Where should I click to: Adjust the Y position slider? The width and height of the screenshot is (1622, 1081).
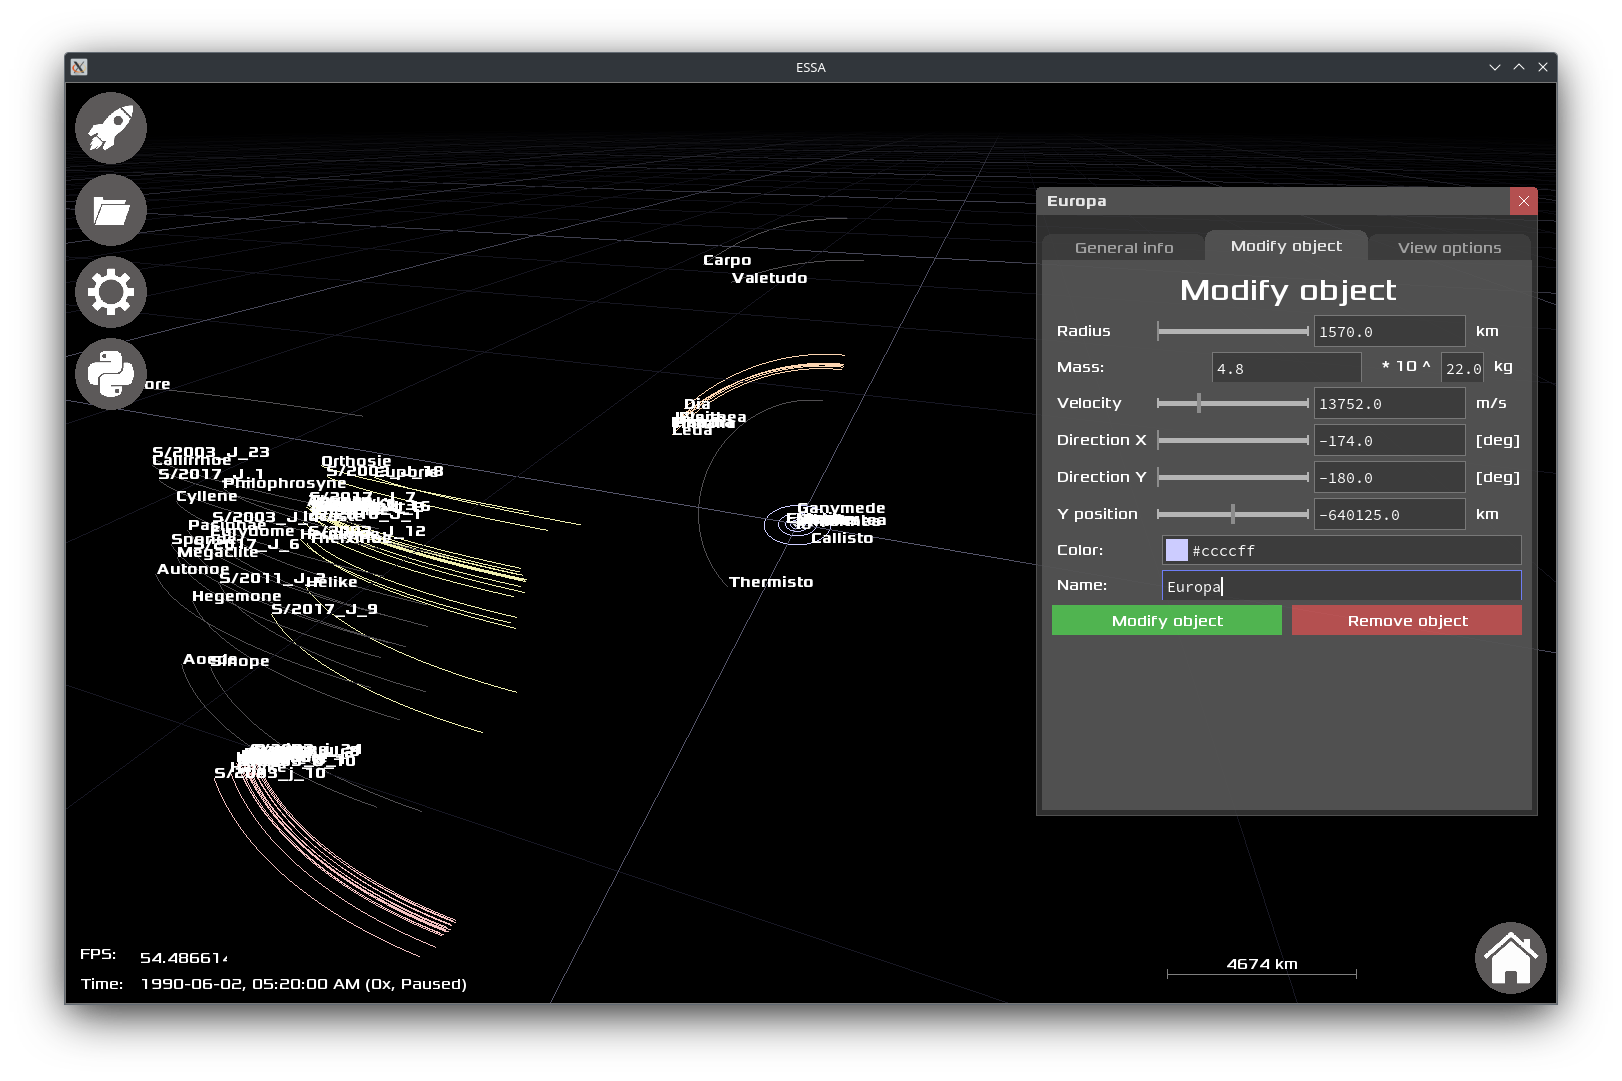[x=1233, y=514]
